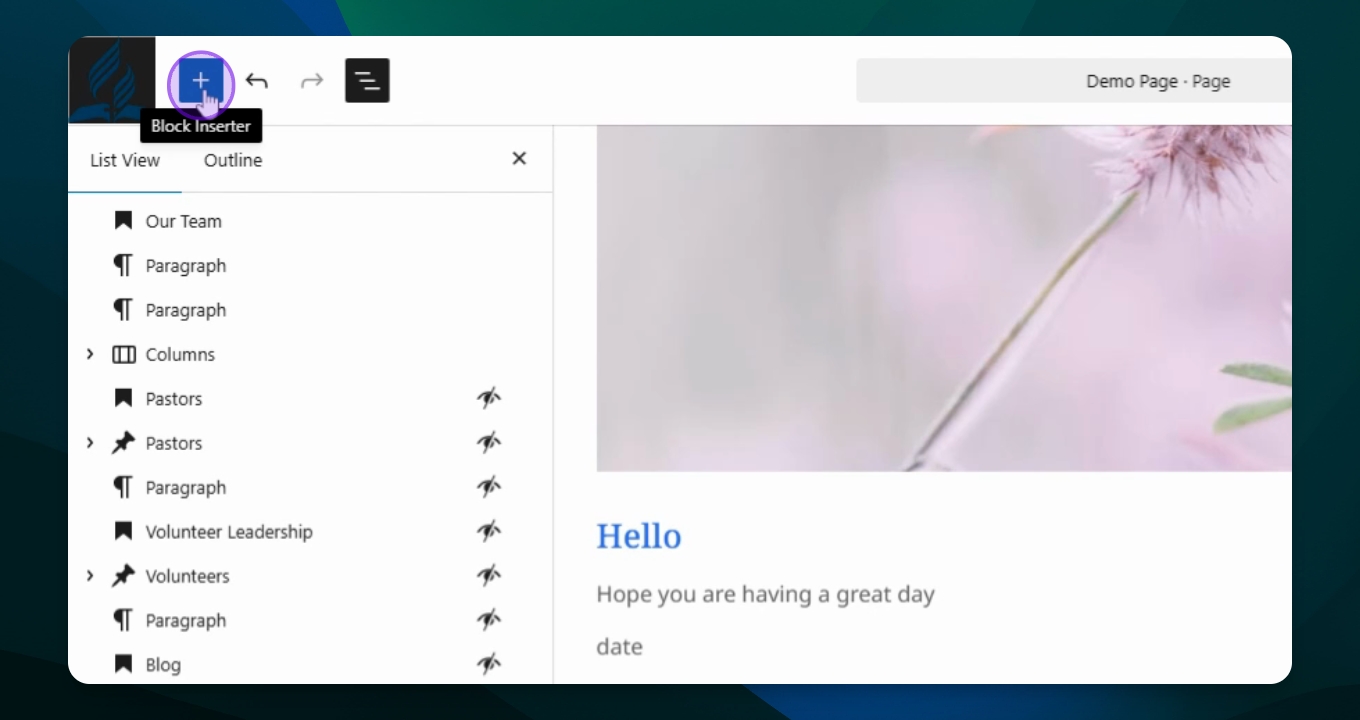Viewport: 1360px width, 720px height.
Task: Close the List View panel
Action: tap(519, 158)
